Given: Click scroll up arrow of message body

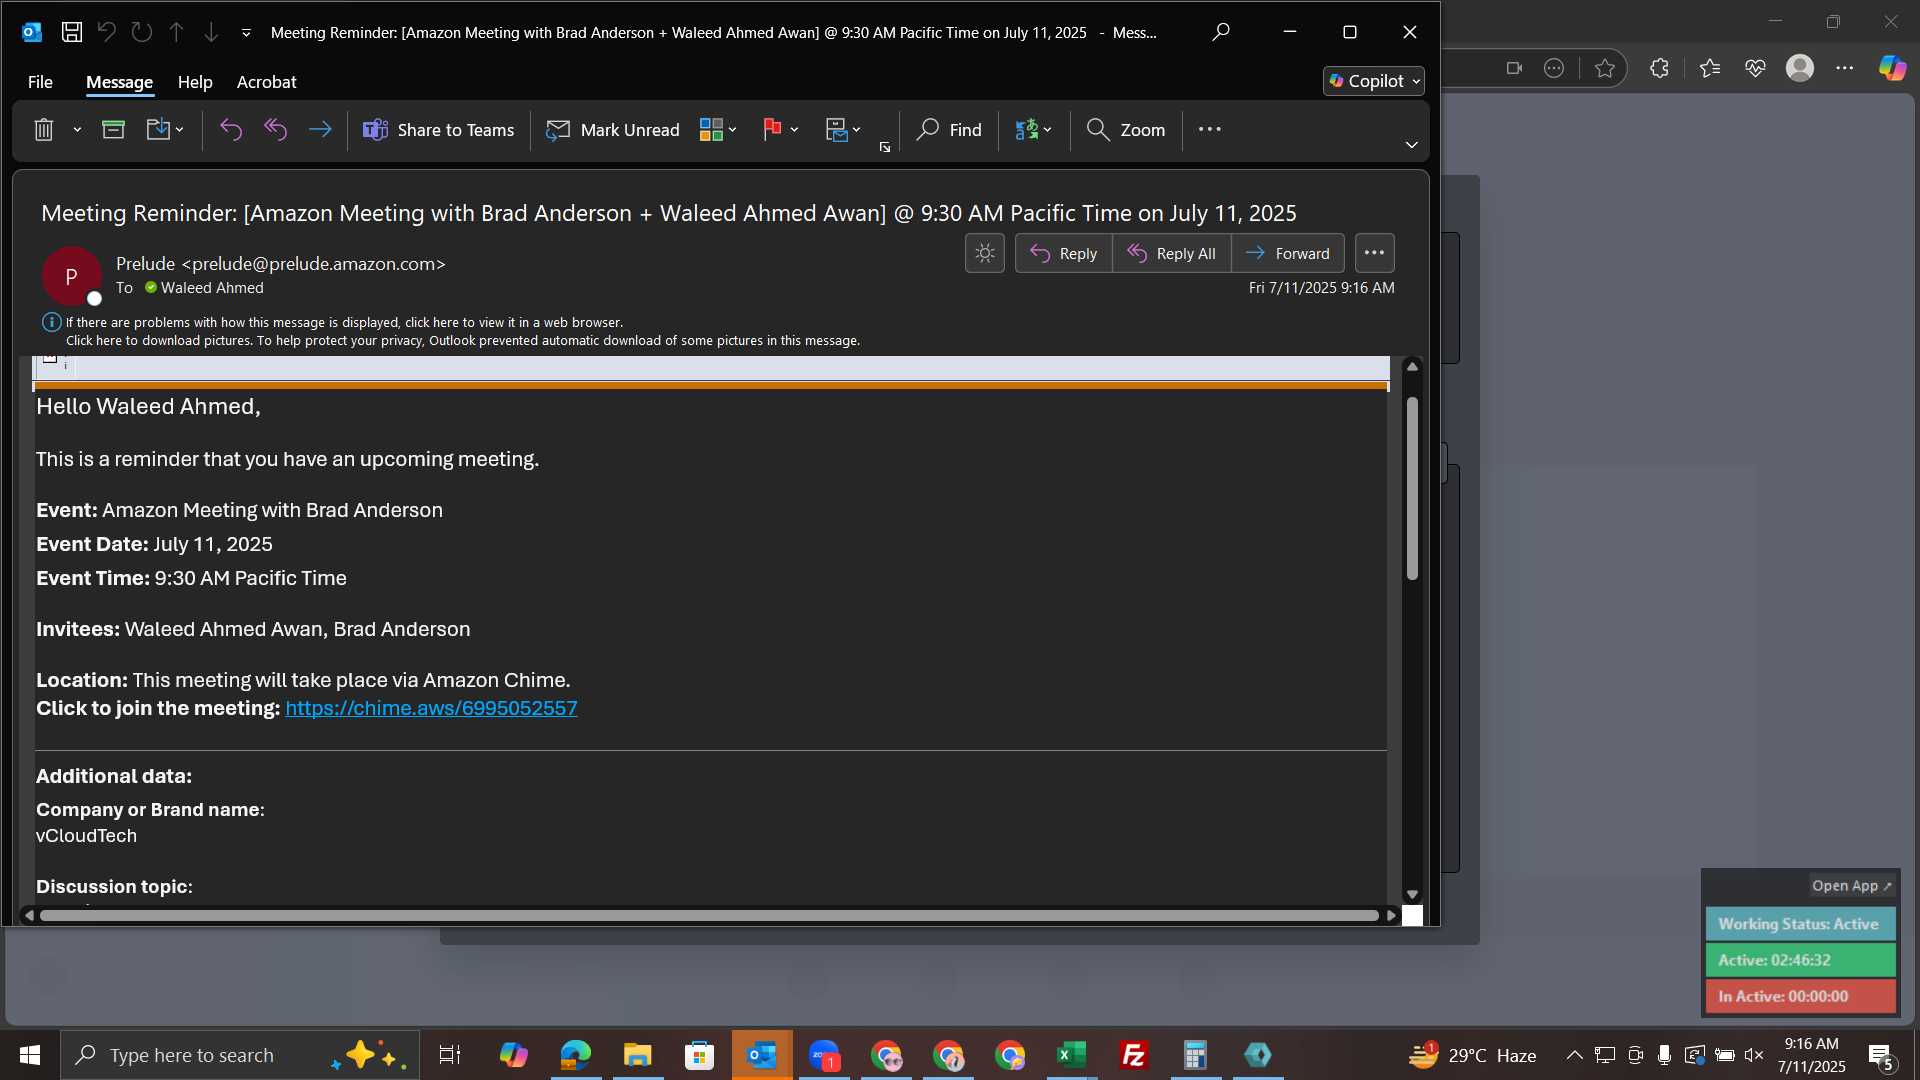Looking at the screenshot, I should tap(1412, 367).
